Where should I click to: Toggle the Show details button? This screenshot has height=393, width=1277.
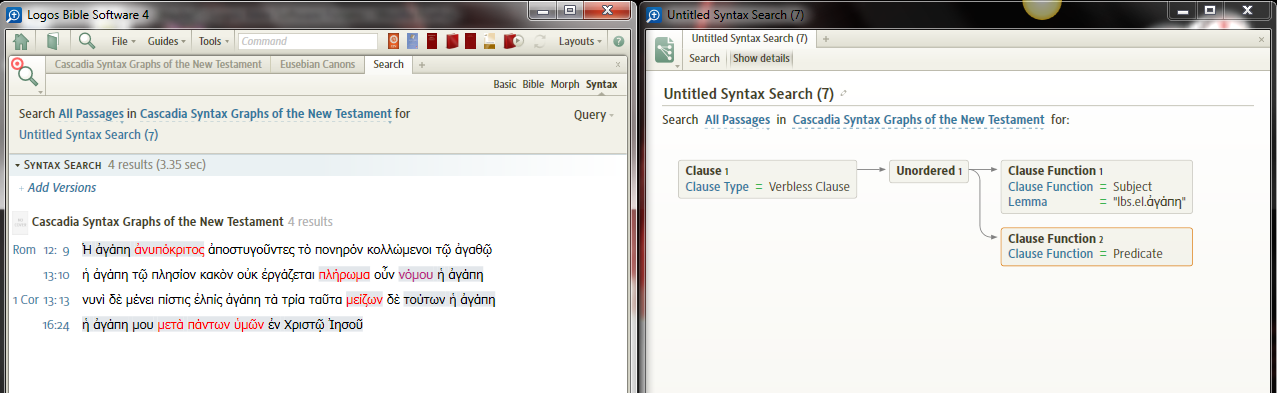pos(761,58)
